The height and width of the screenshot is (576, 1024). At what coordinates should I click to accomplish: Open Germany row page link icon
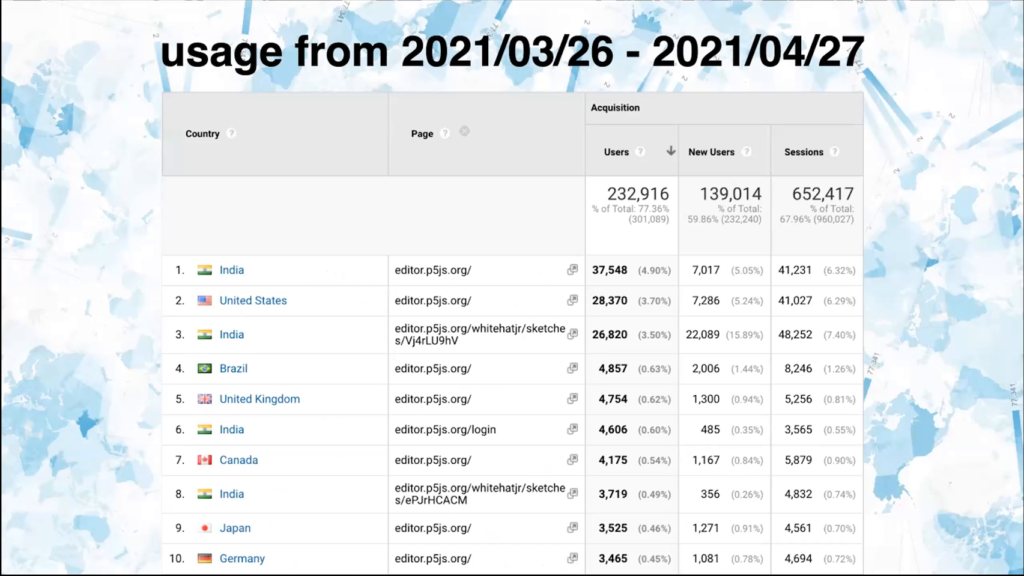tap(572, 558)
